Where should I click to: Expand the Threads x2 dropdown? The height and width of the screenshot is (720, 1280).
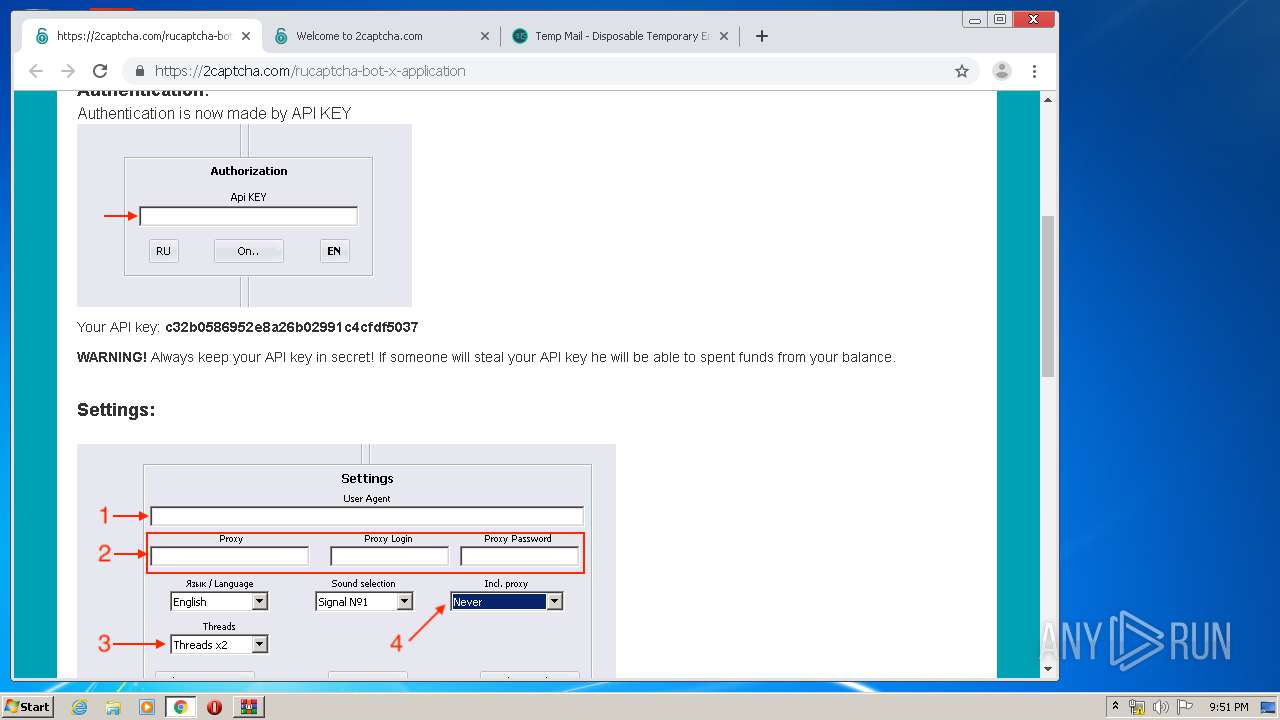[259, 645]
